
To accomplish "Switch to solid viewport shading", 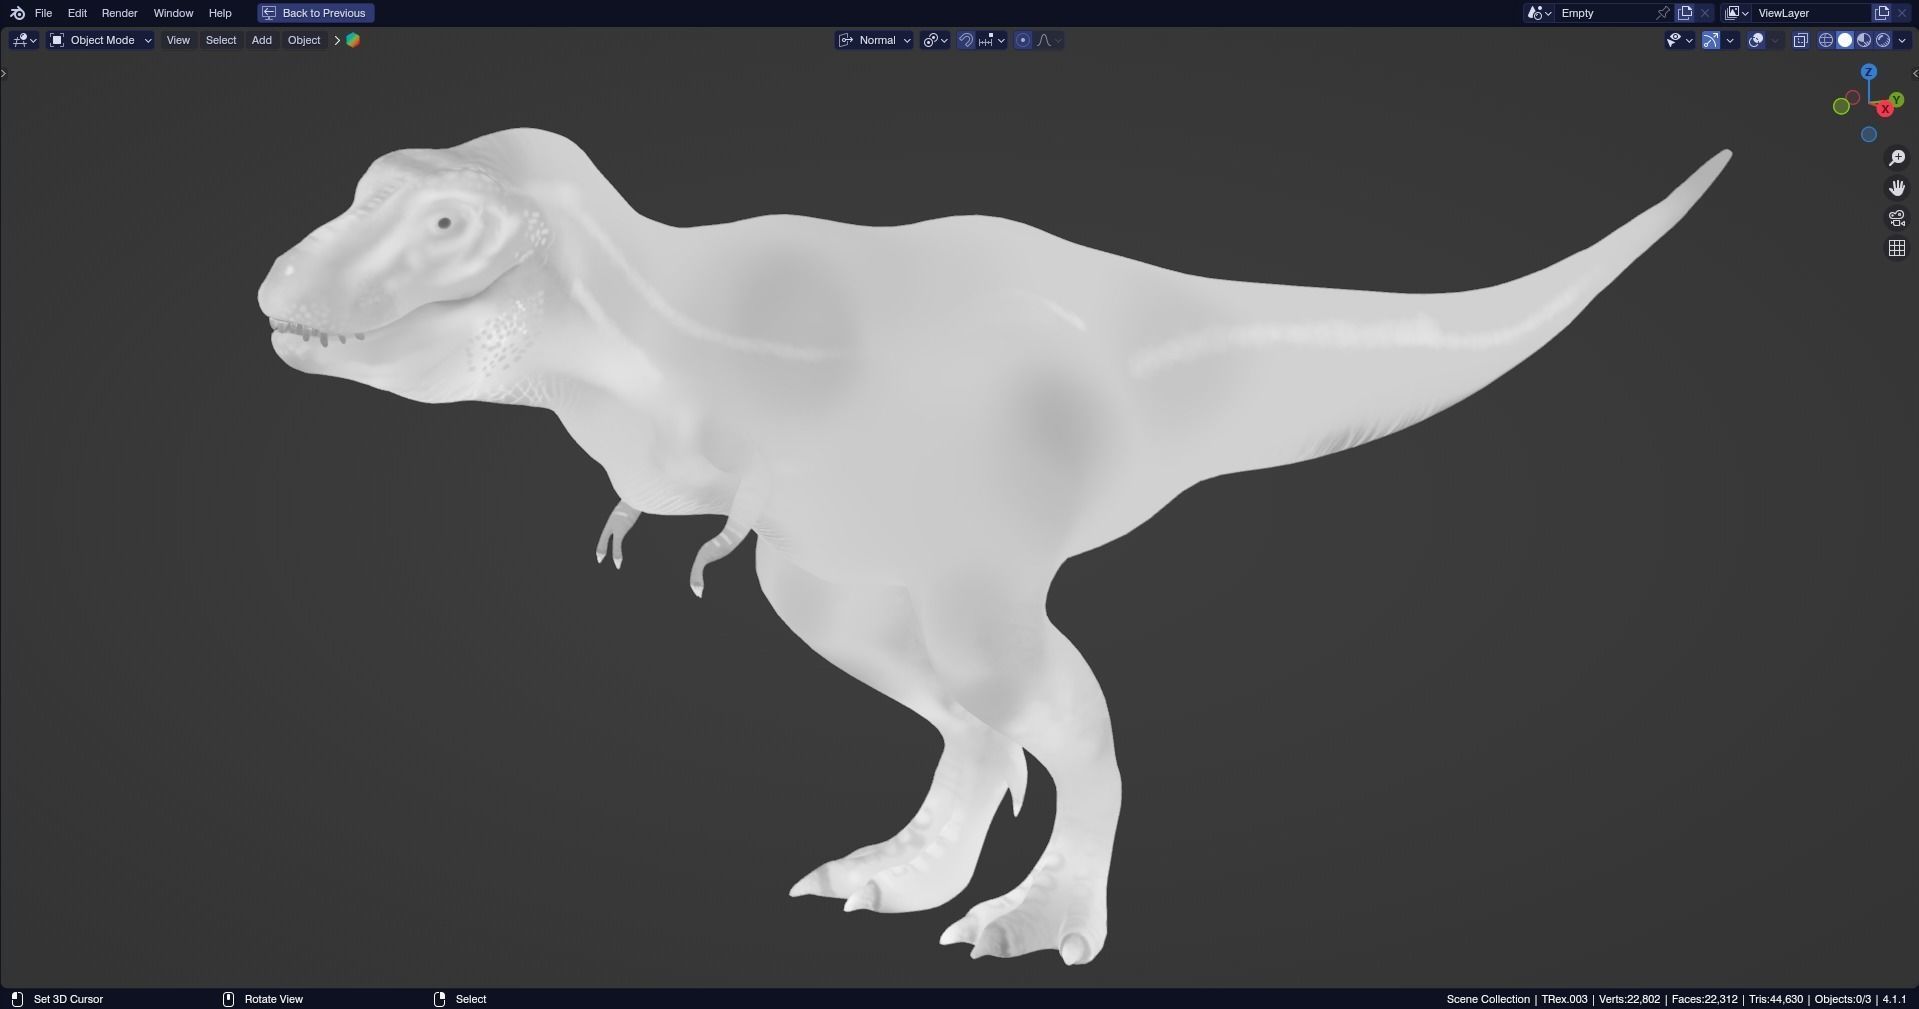I will point(1845,40).
